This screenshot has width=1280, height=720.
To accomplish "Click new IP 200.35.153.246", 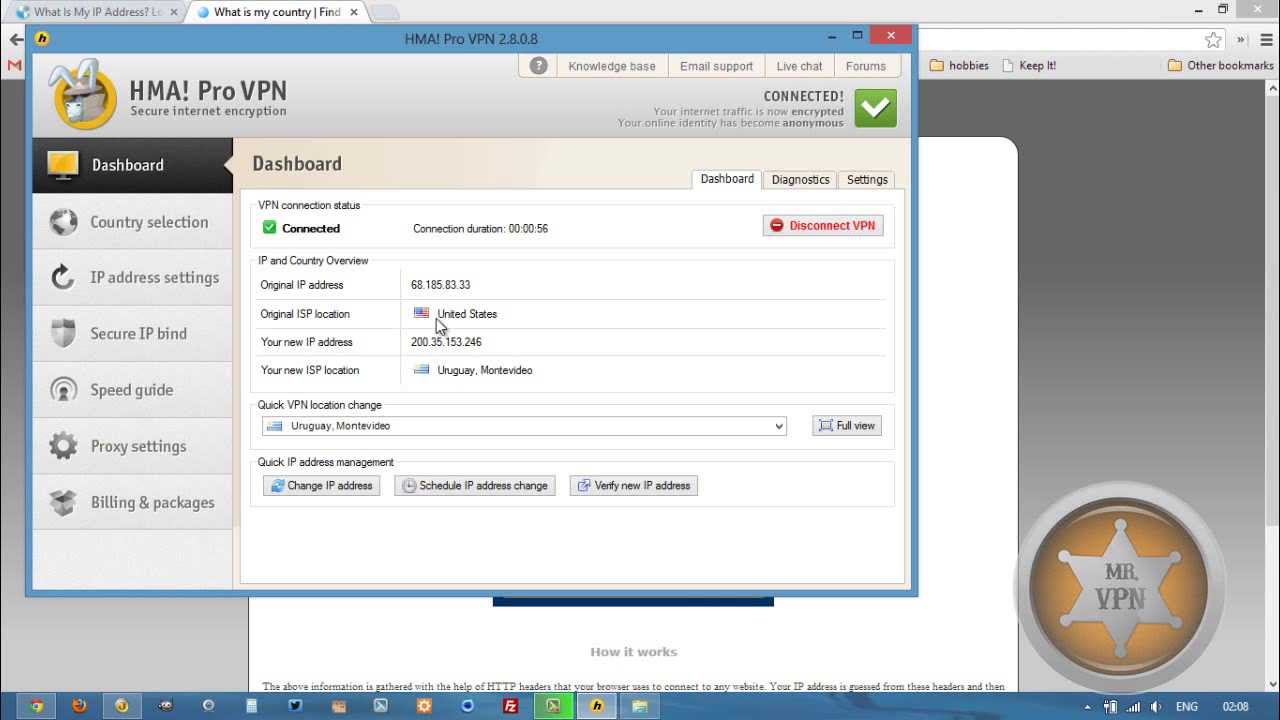I will [x=446, y=342].
